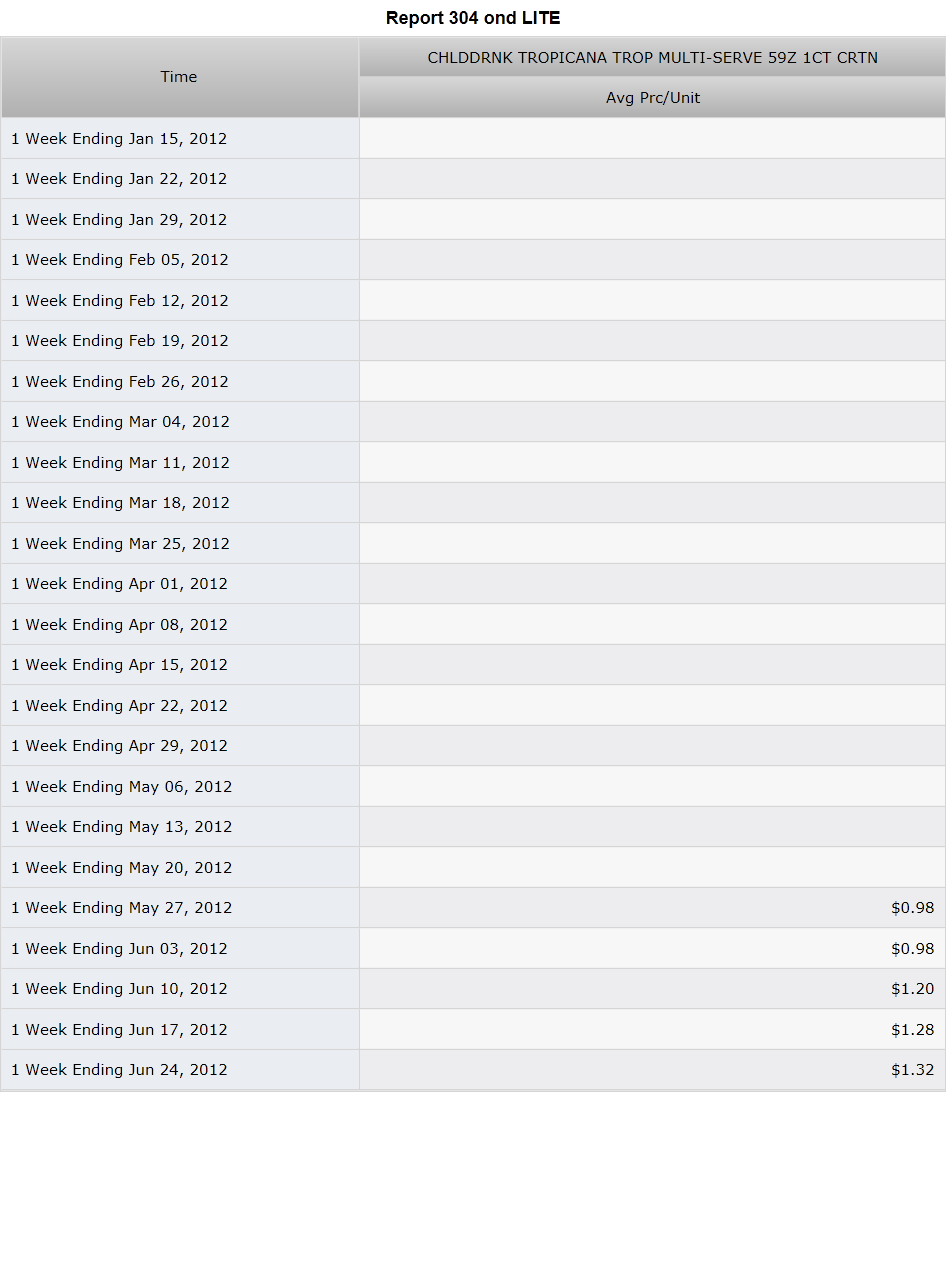Click the CHLDDRNK TROPICANA product column header
This screenshot has width=946, height=1284.
[x=652, y=58]
